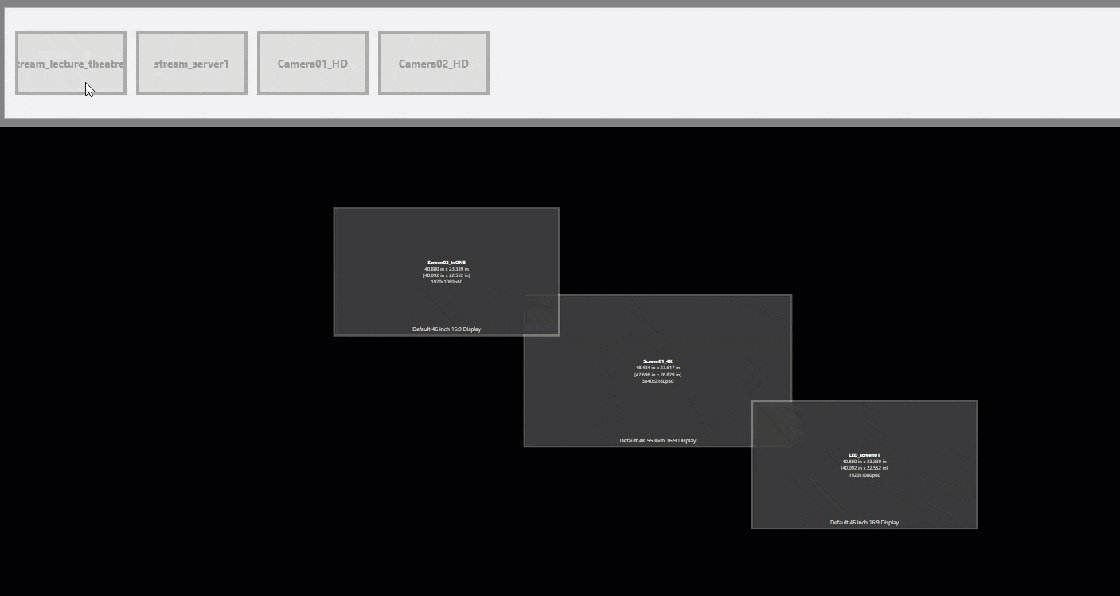Choose the Camera02_HD source tile
Image resolution: width=1120 pixels, height=596 pixels.
click(434, 63)
